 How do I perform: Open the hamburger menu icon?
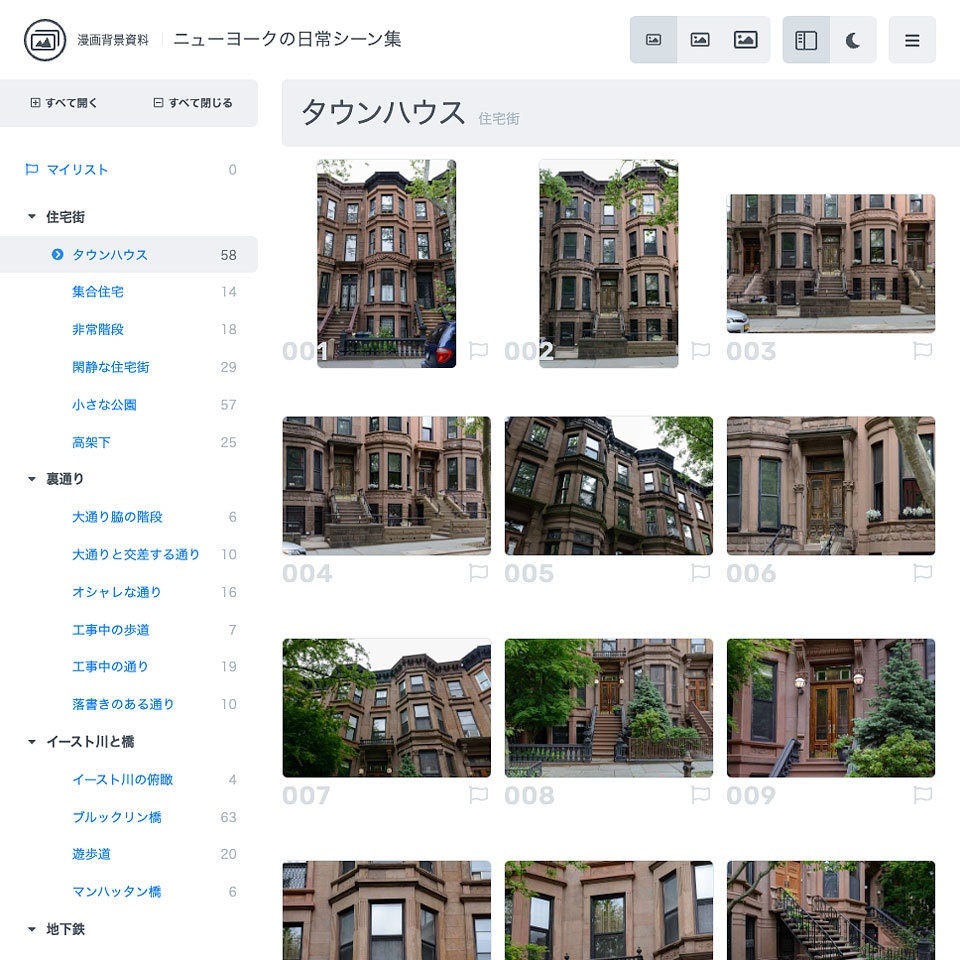coord(912,40)
